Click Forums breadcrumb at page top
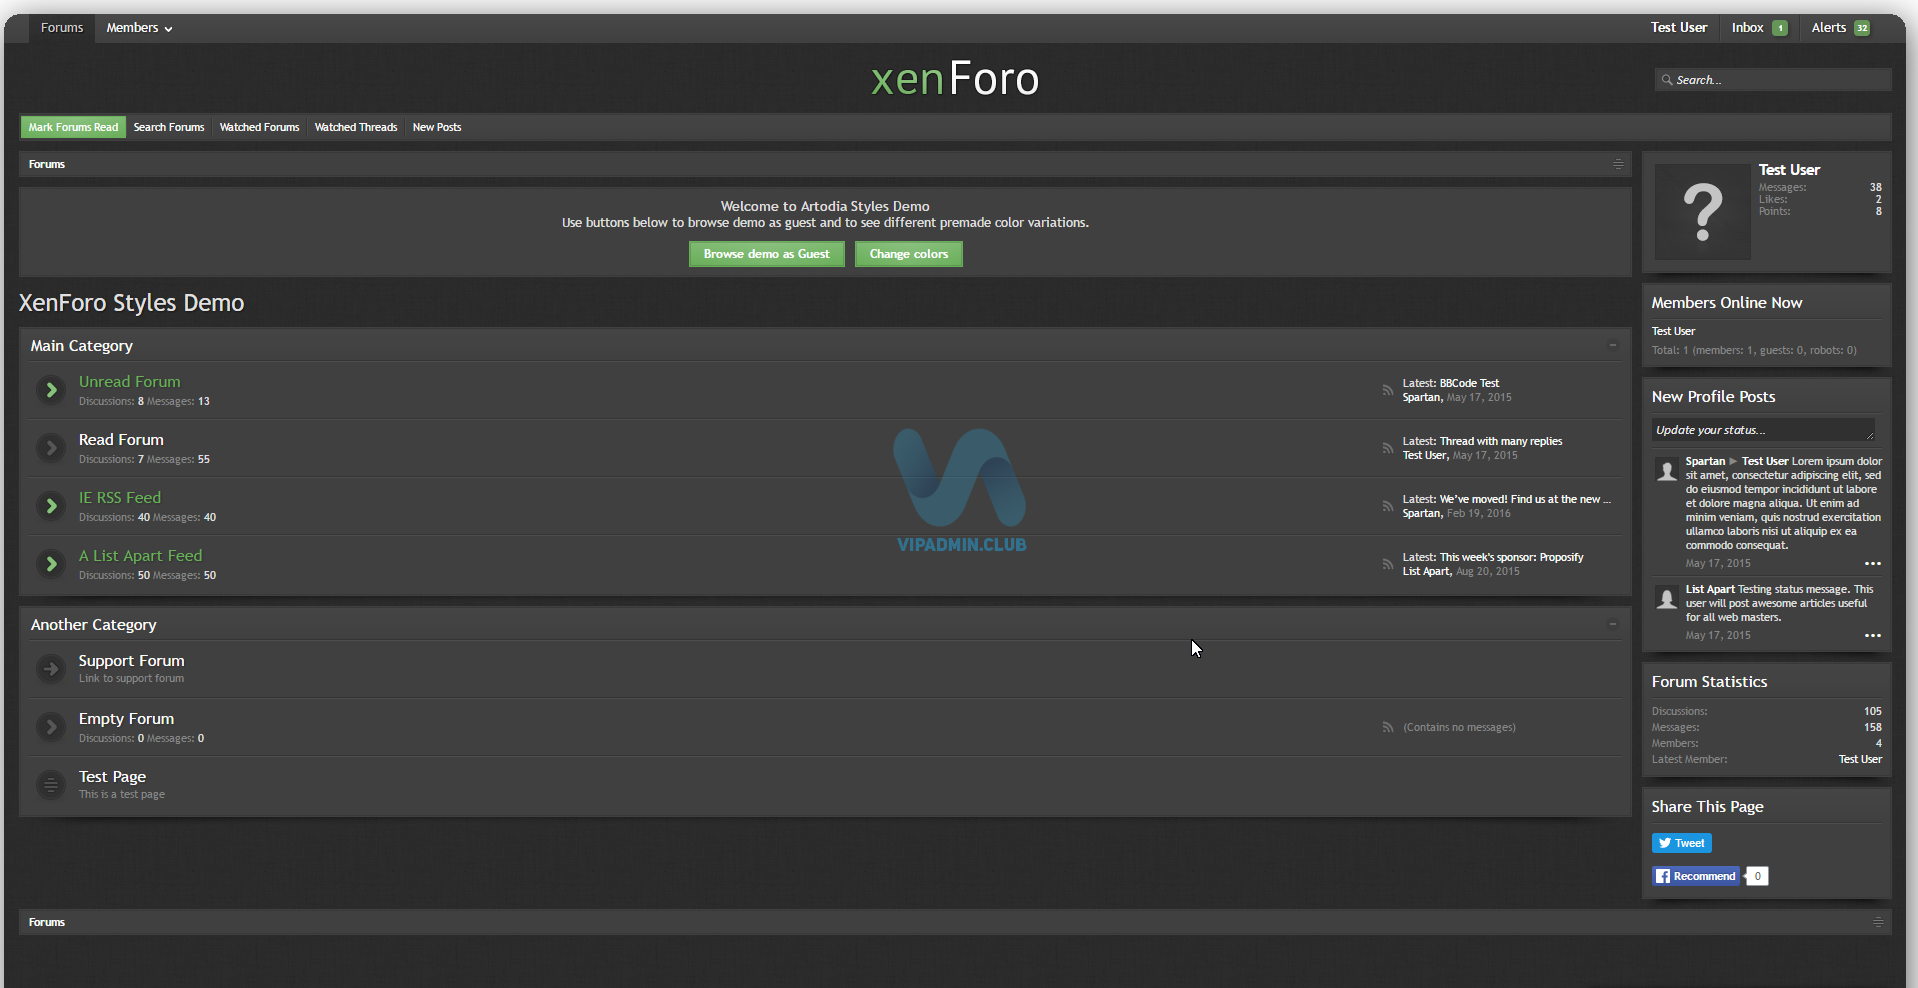The width and height of the screenshot is (1918, 988). click(47, 164)
